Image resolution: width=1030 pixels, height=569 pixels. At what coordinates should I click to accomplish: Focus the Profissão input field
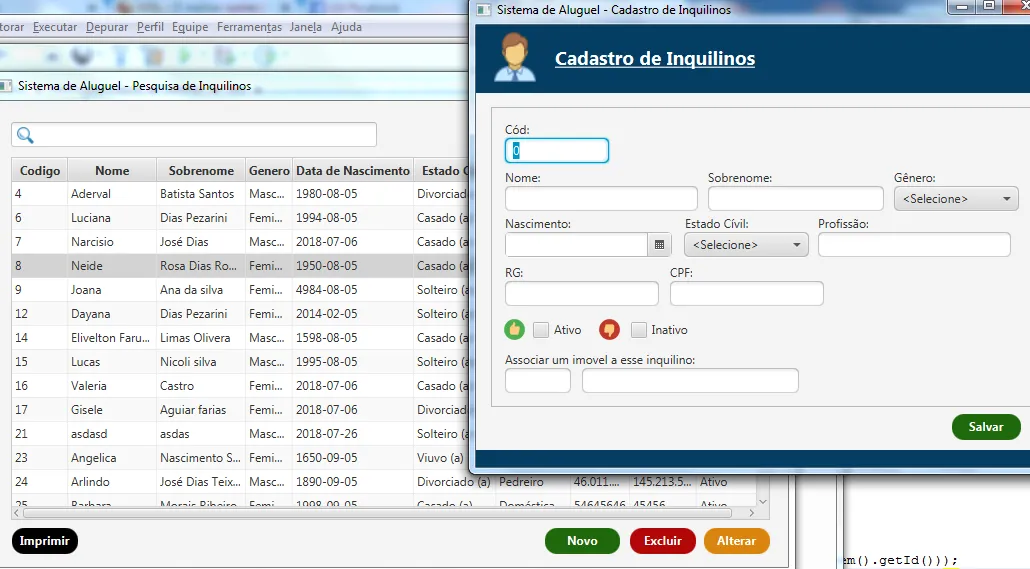point(914,245)
